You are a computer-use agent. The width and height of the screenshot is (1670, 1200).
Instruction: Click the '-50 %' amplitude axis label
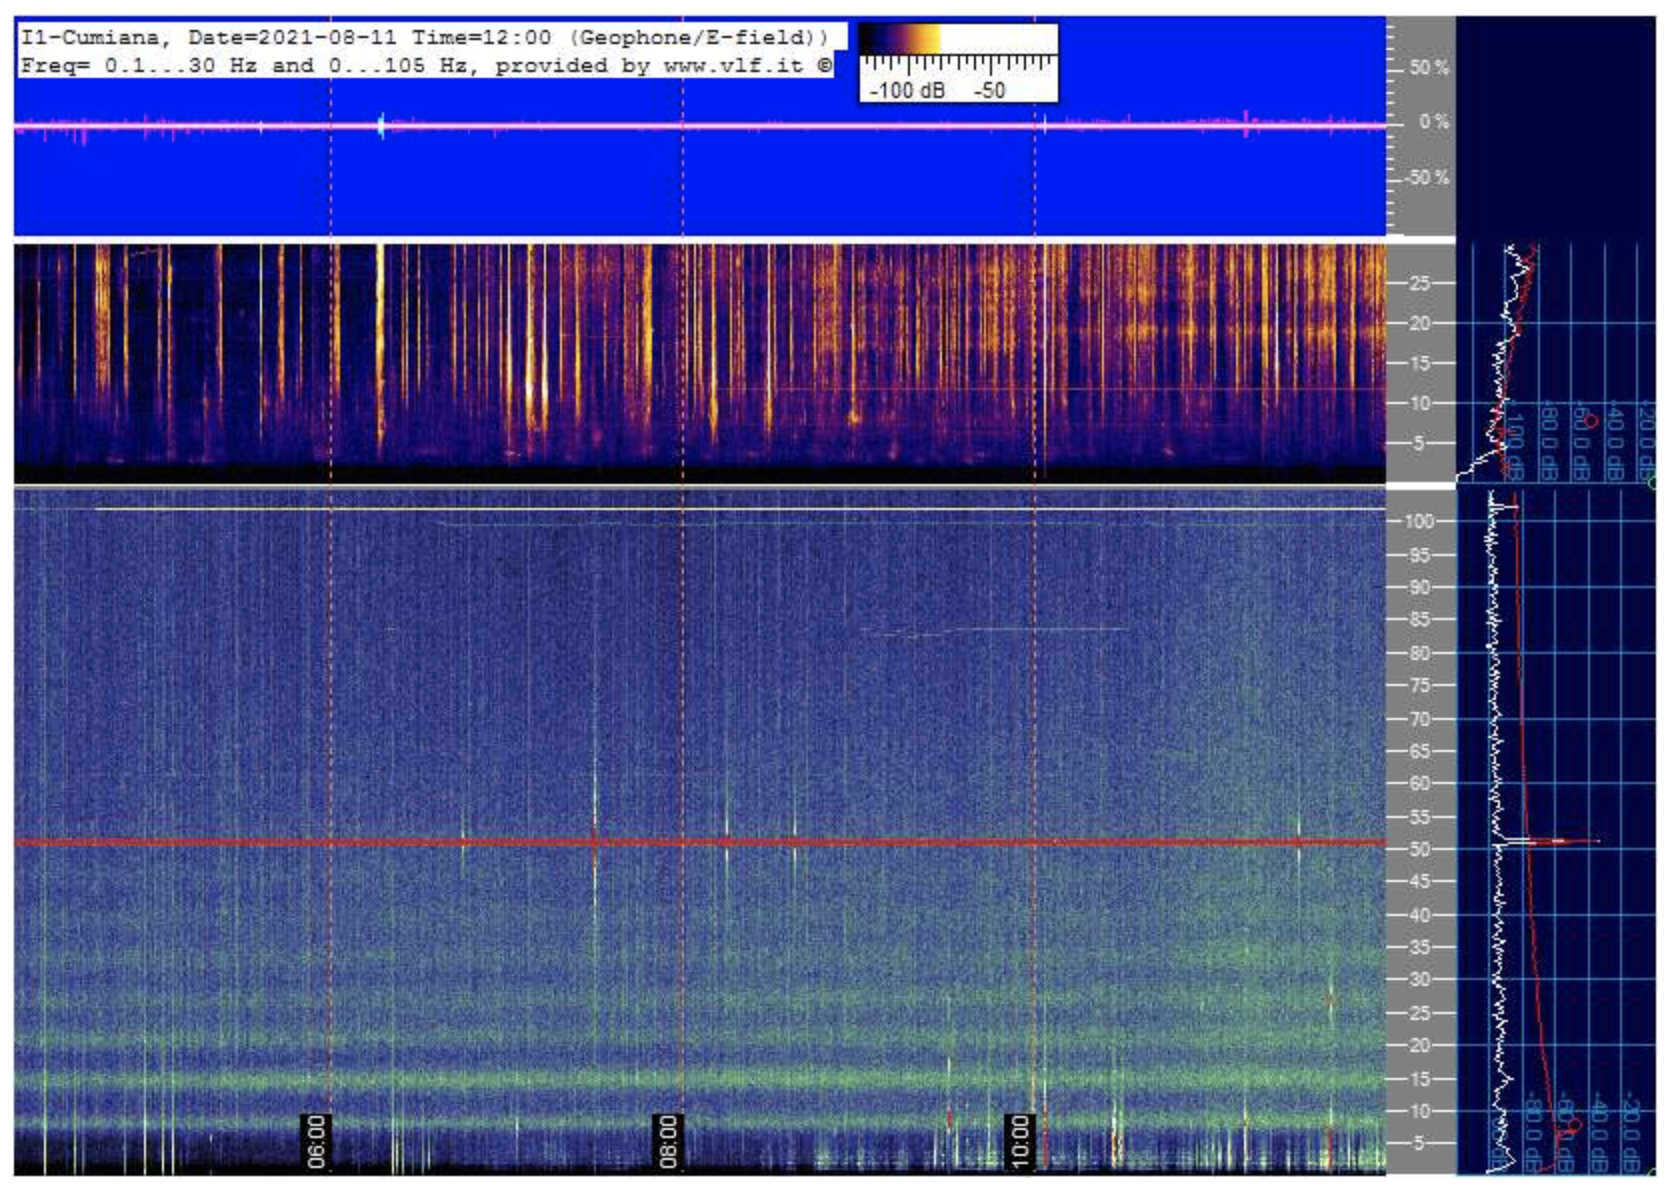[1428, 178]
